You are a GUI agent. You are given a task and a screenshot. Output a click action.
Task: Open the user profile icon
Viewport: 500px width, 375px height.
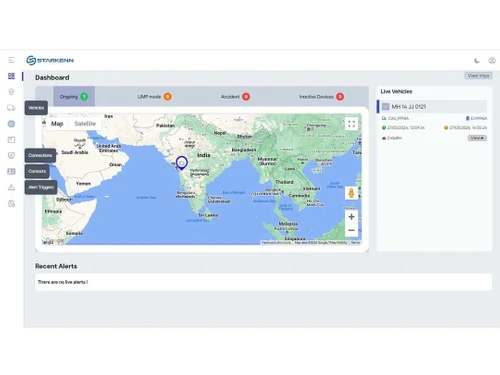pyautogui.click(x=492, y=60)
